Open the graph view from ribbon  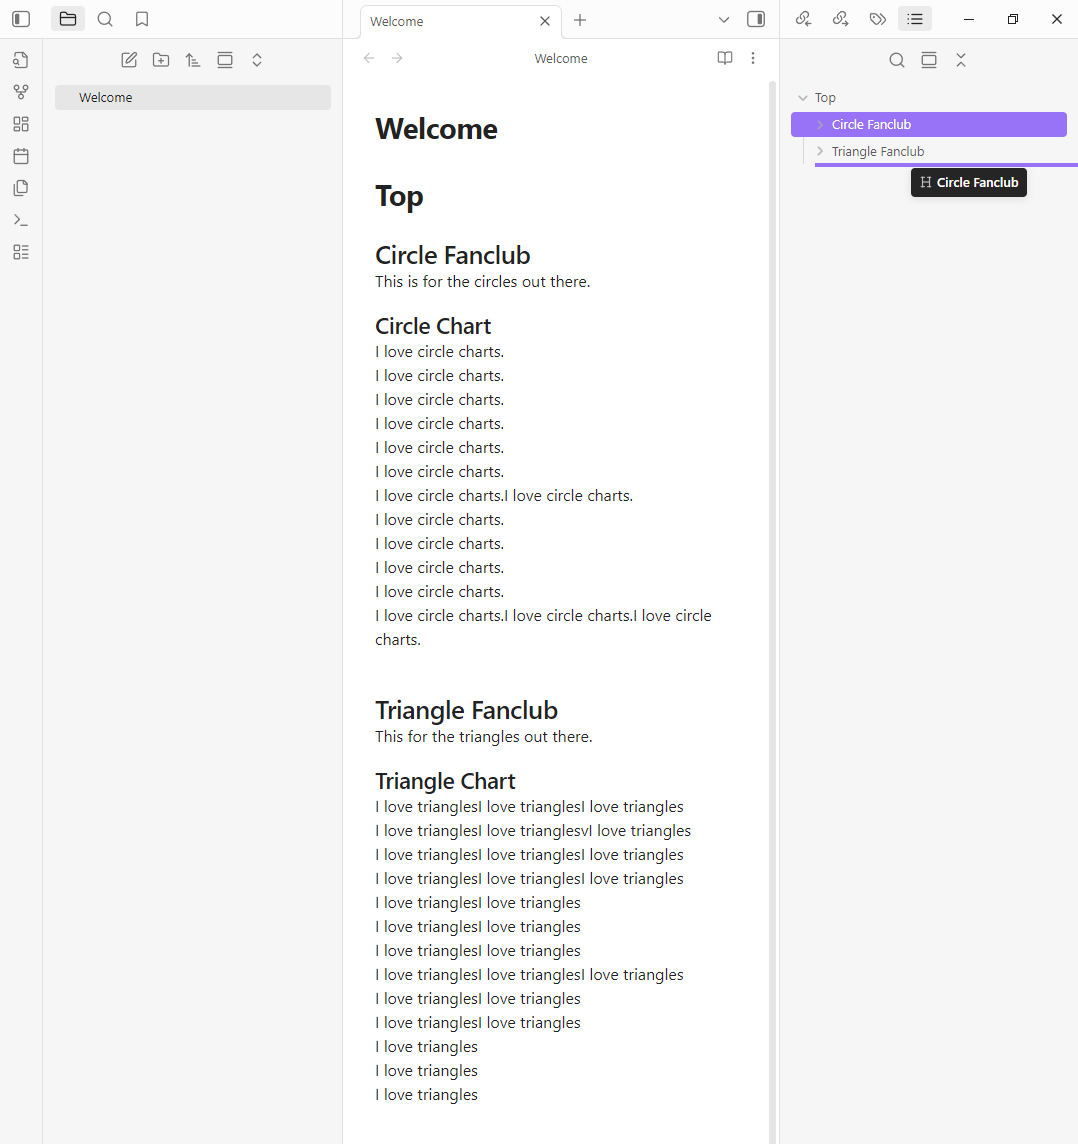point(21,92)
